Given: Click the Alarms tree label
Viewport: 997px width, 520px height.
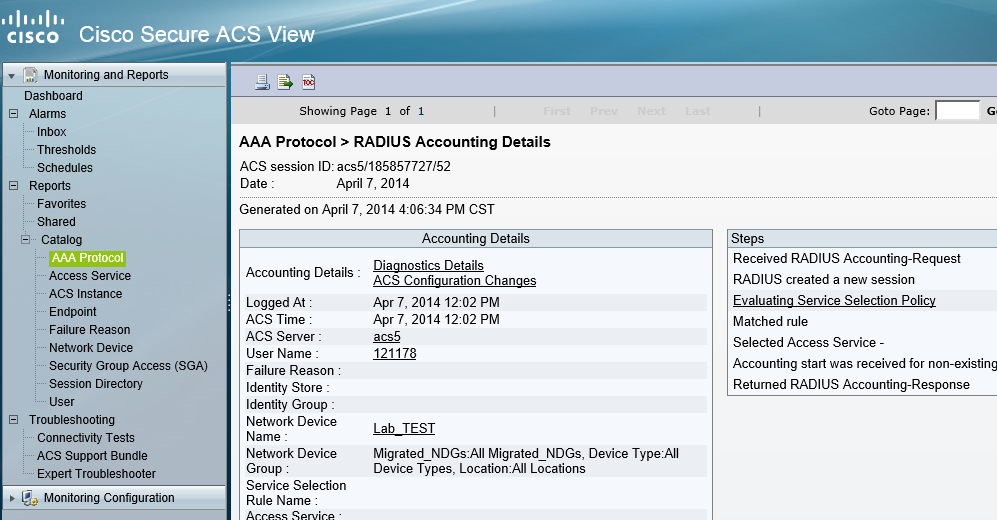Looking at the screenshot, I should tap(47, 114).
